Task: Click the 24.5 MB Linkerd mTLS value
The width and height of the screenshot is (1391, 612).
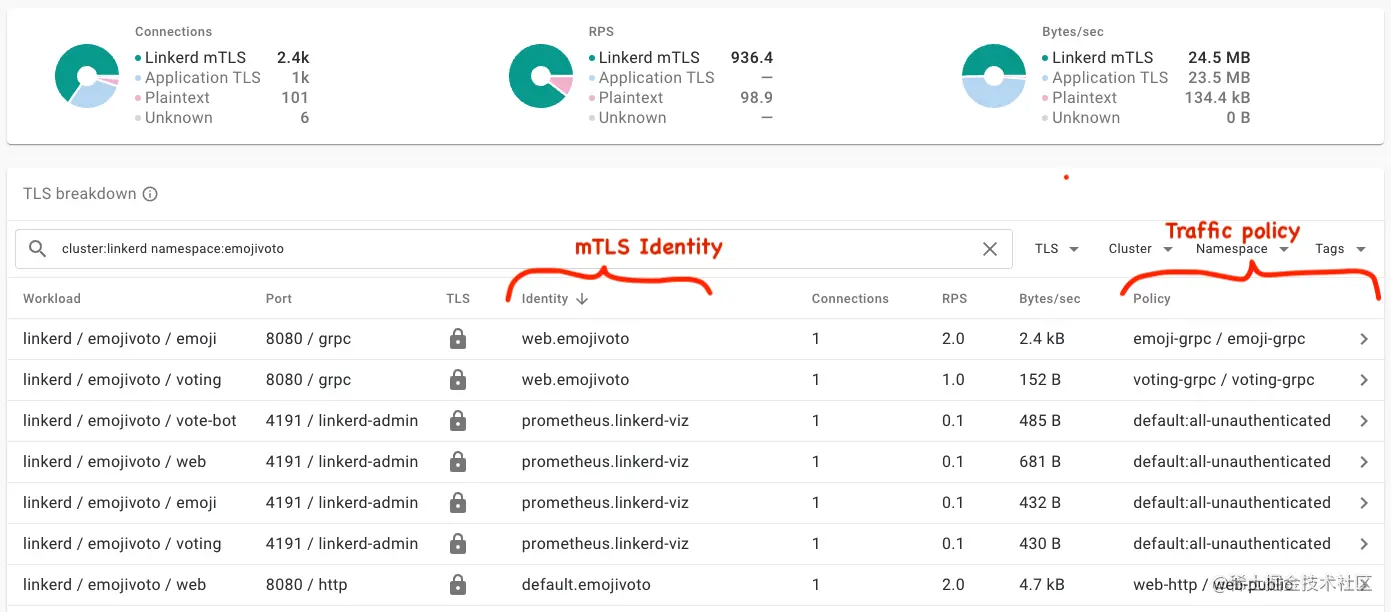Action: pyautogui.click(x=1219, y=58)
